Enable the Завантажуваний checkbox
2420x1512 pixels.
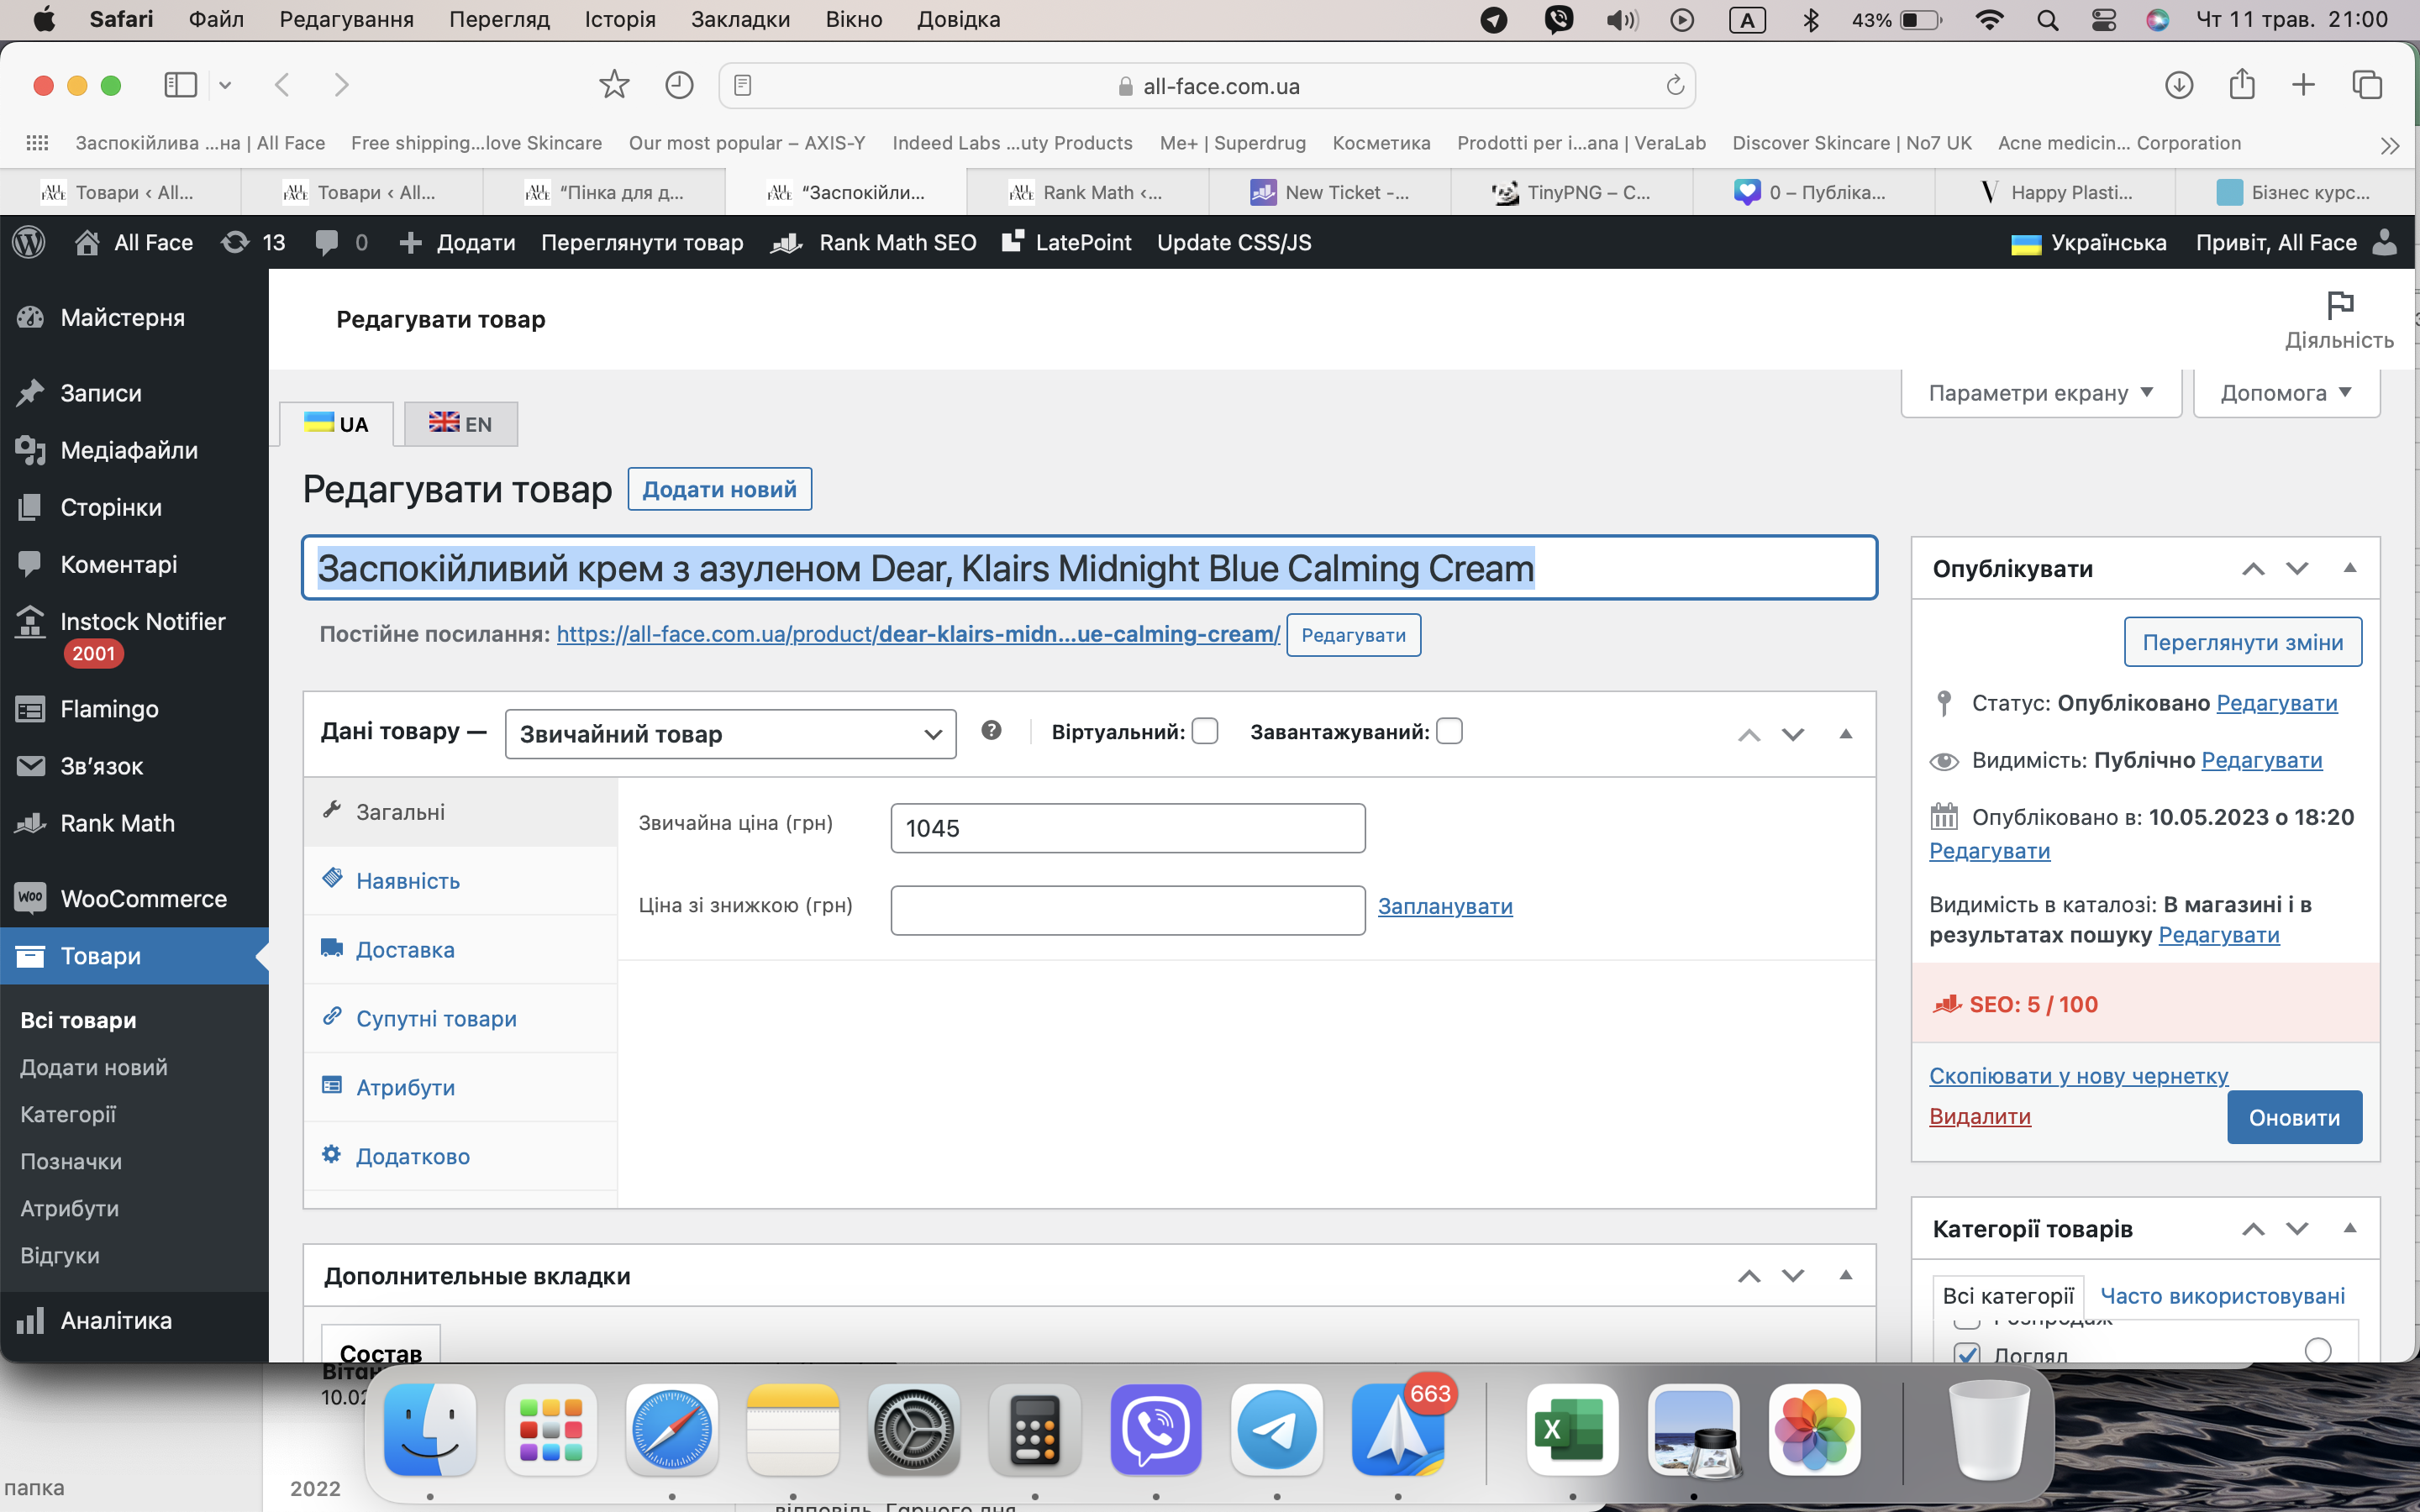(1449, 732)
